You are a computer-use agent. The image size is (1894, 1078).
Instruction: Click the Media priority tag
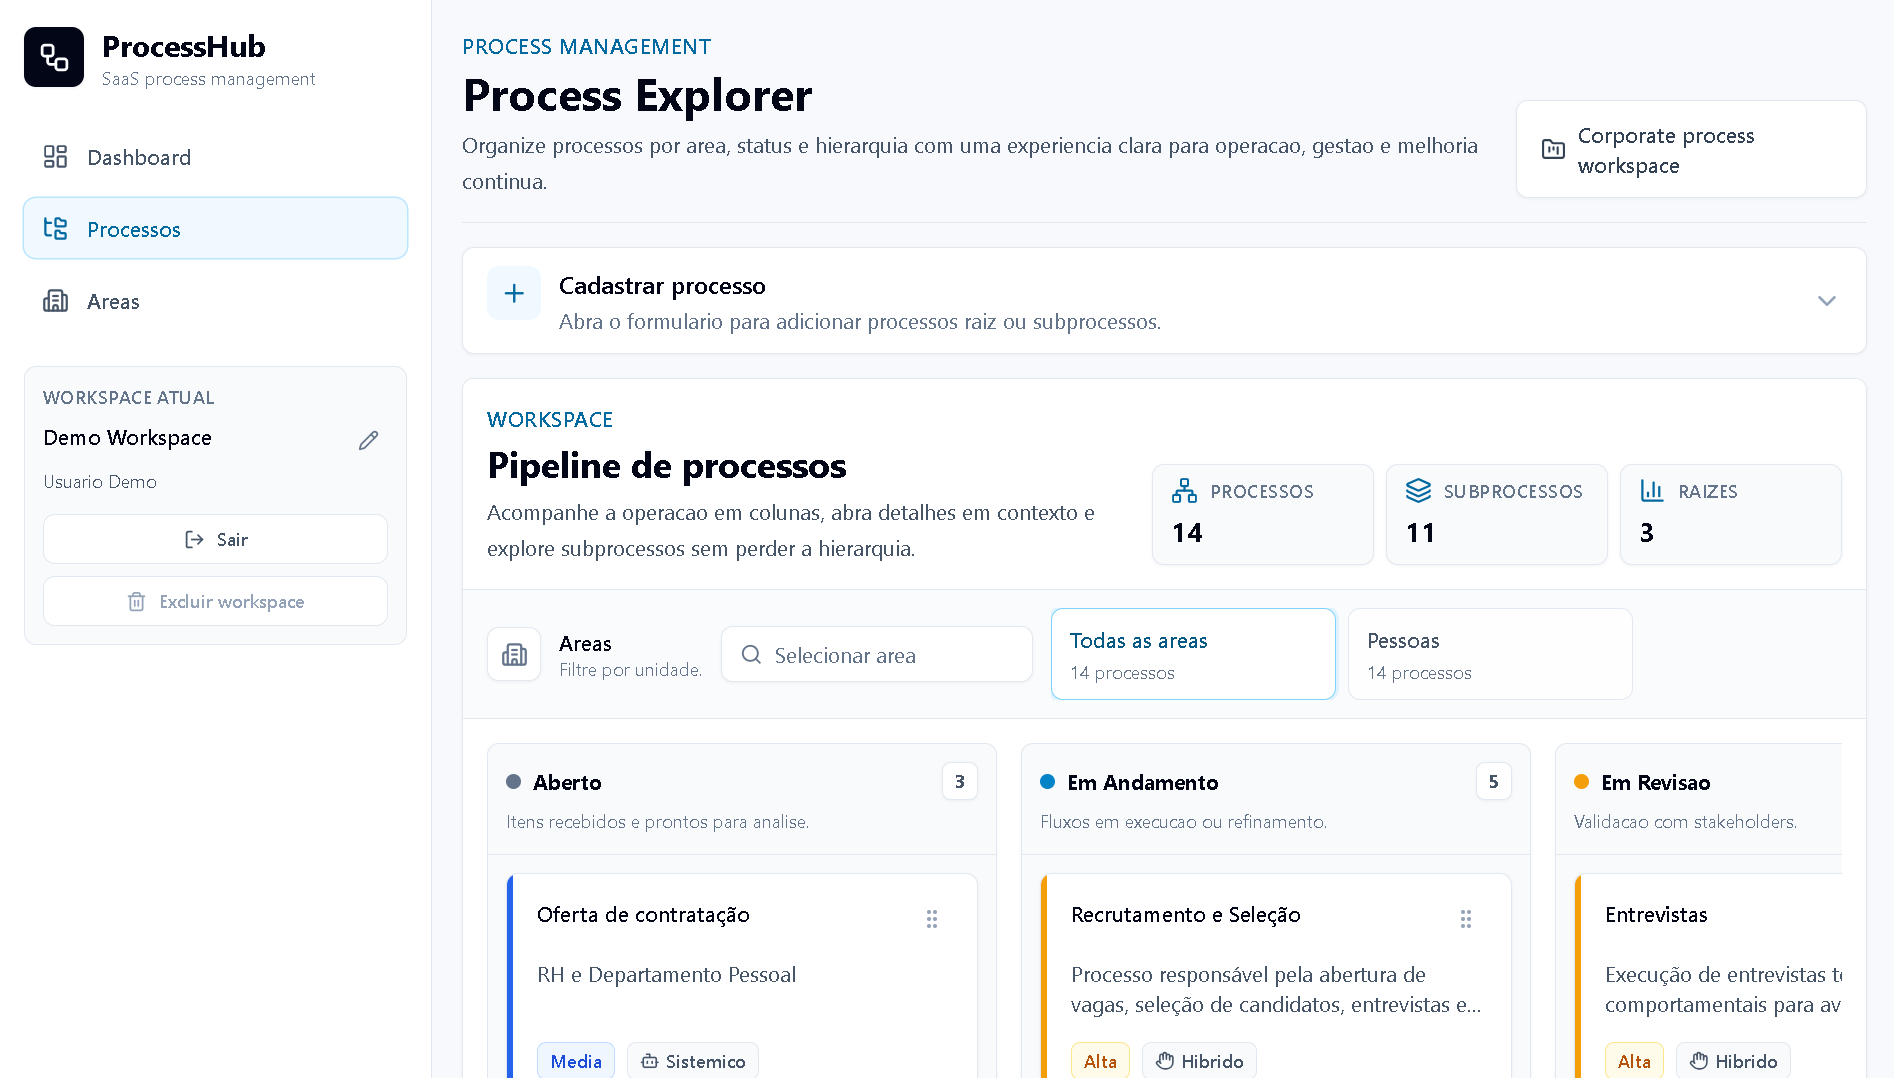576,1061
